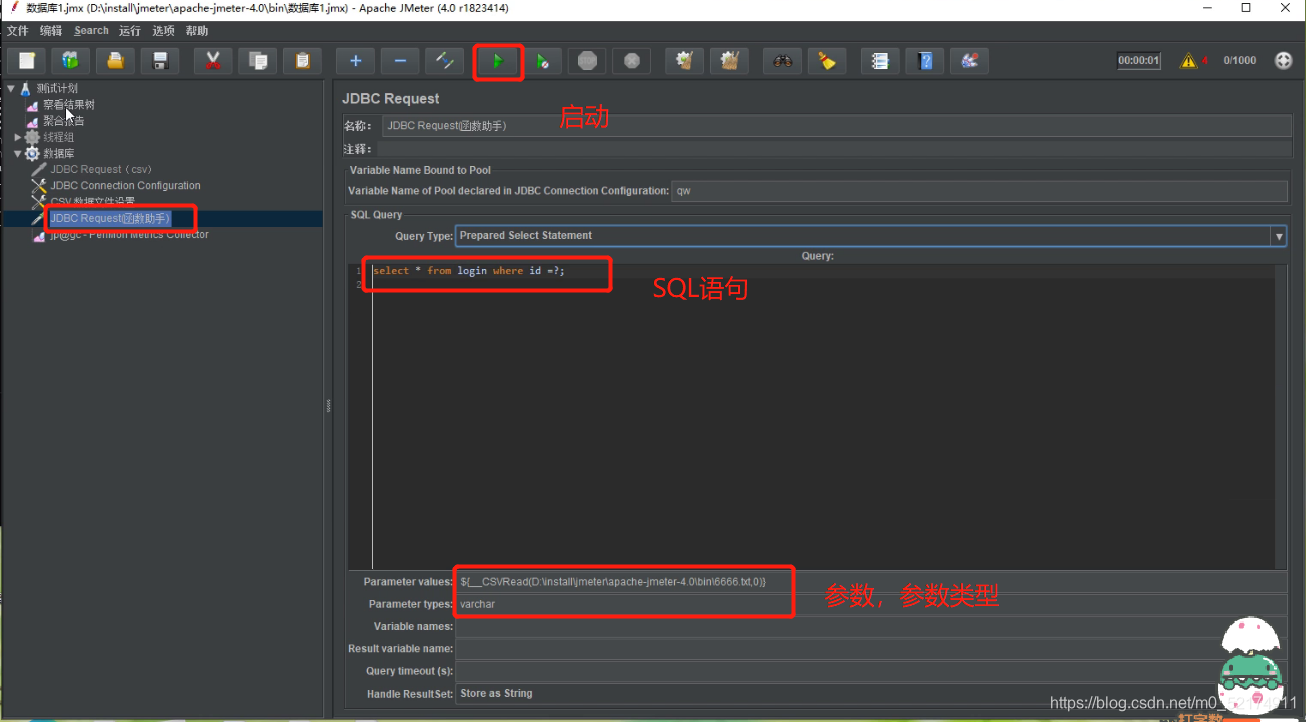The height and width of the screenshot is (722, 1306).
Task: Open the 运行 menu
Action: (129, 31)
